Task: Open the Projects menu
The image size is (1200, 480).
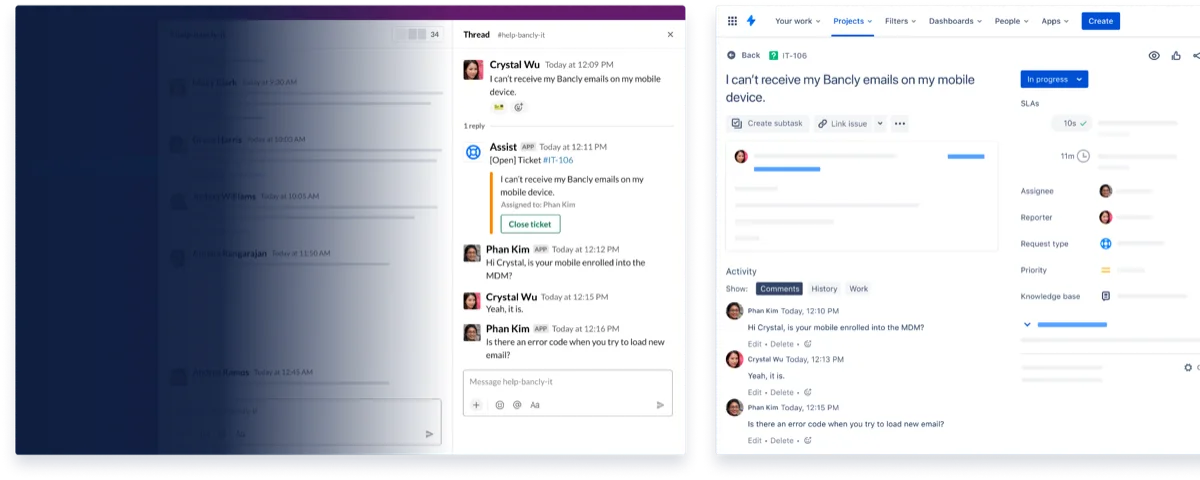Action: click(853, 21)
